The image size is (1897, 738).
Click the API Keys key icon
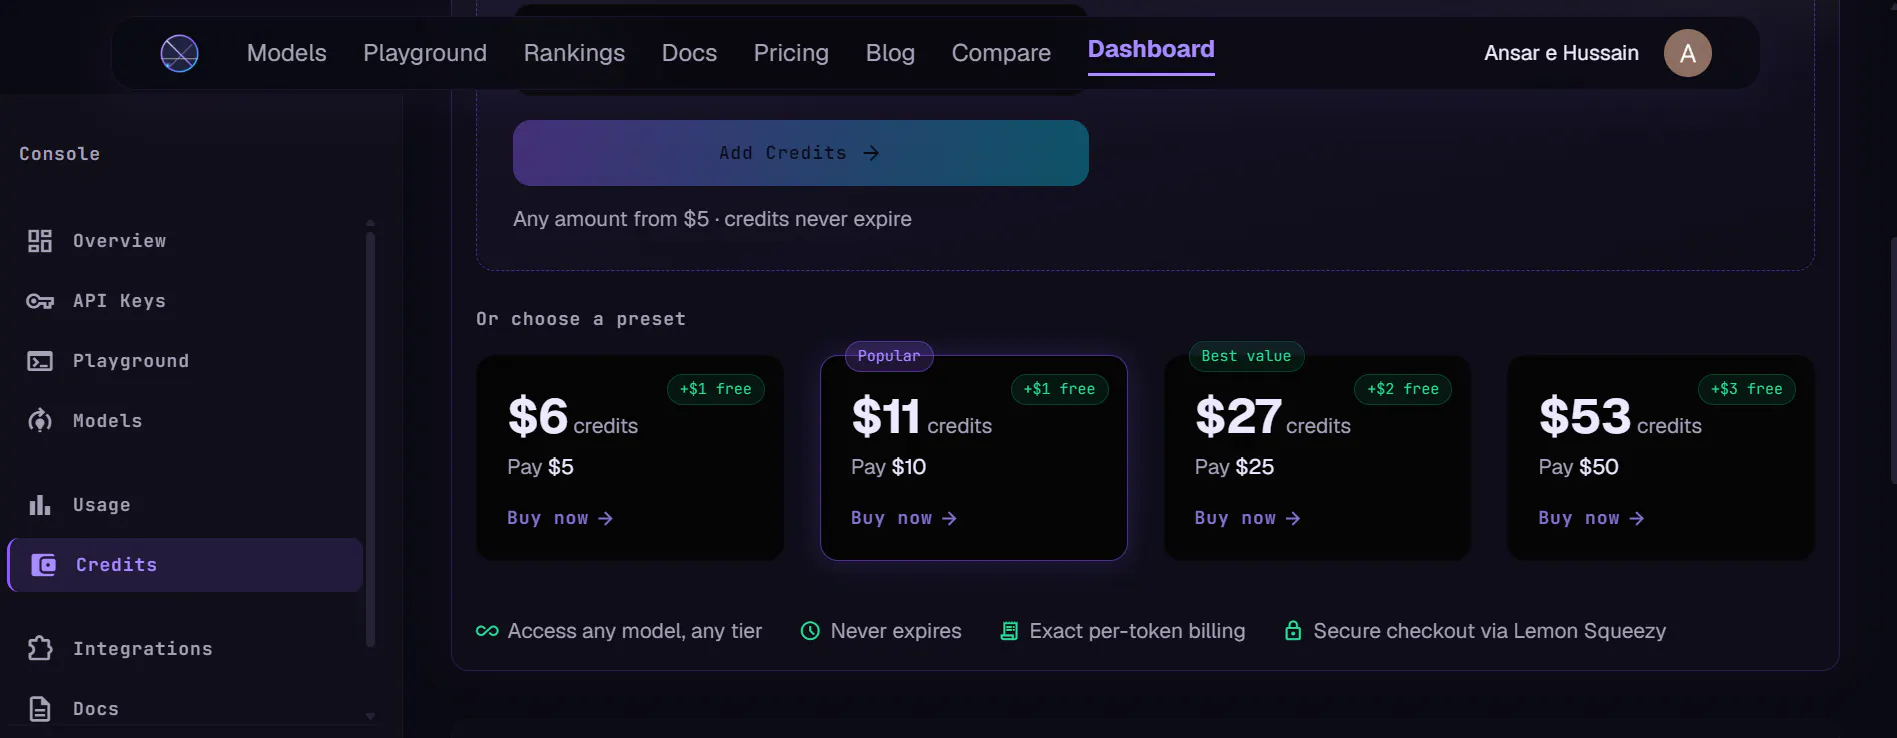[40, 301]
